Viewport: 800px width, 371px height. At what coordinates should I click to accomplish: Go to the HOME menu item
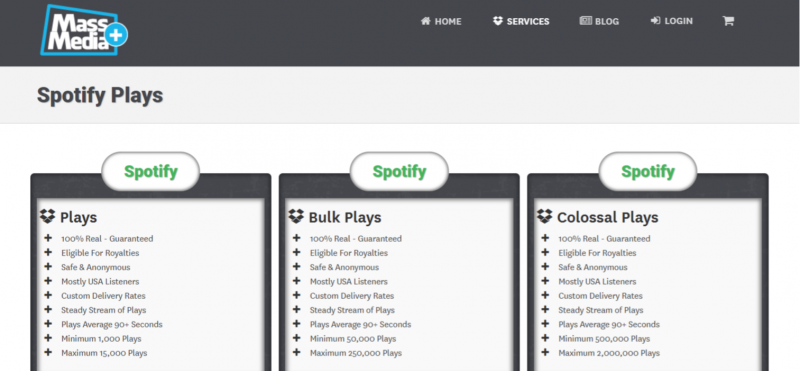(441, 21)
